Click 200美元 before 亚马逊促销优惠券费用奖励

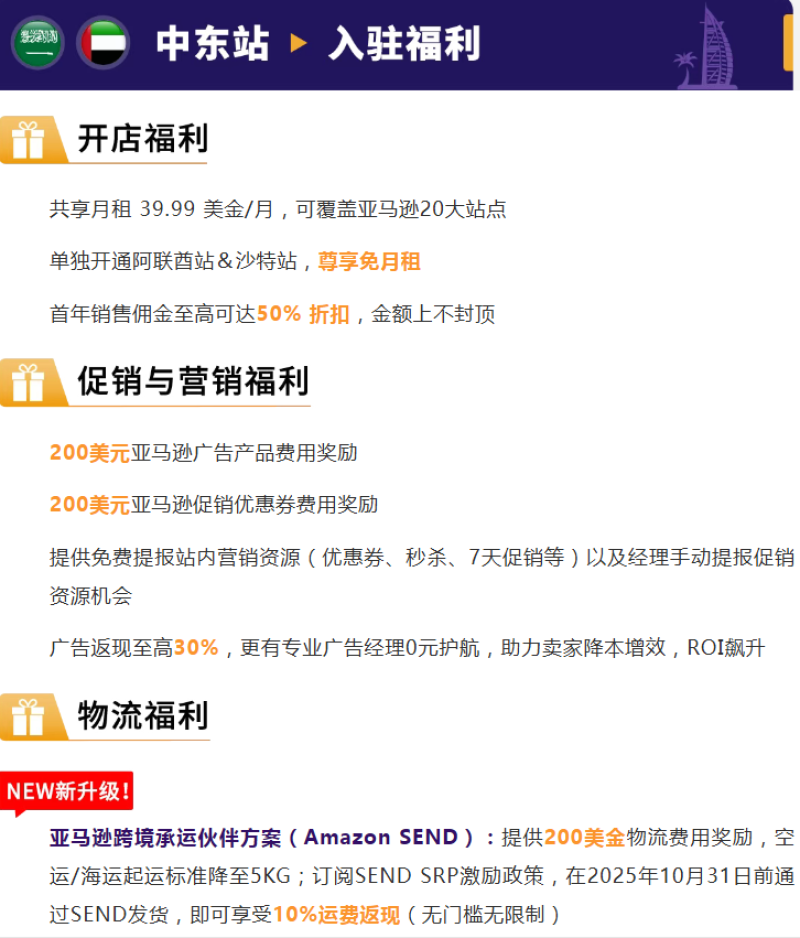(89, 505)
